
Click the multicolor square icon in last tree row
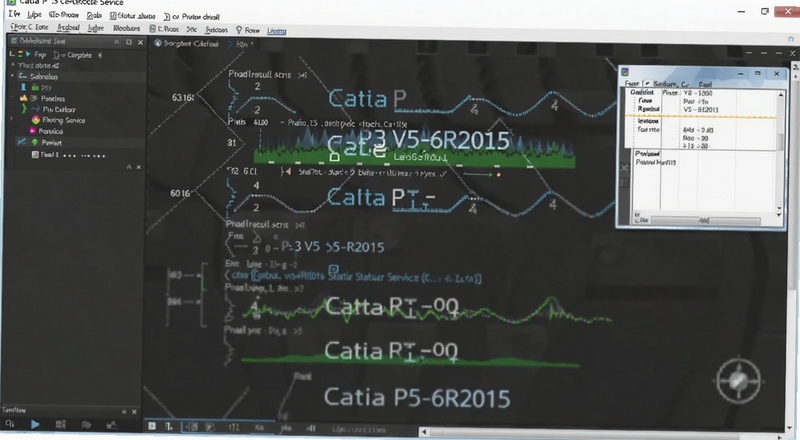35,154
